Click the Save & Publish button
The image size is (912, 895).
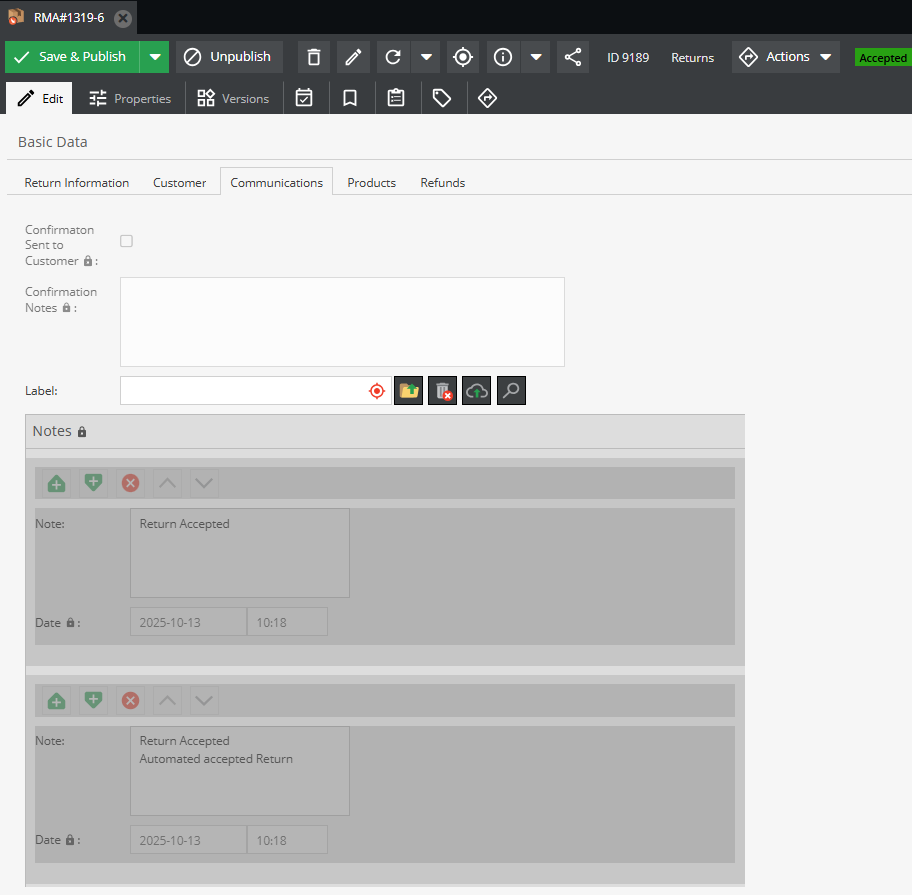click(72, 57)
